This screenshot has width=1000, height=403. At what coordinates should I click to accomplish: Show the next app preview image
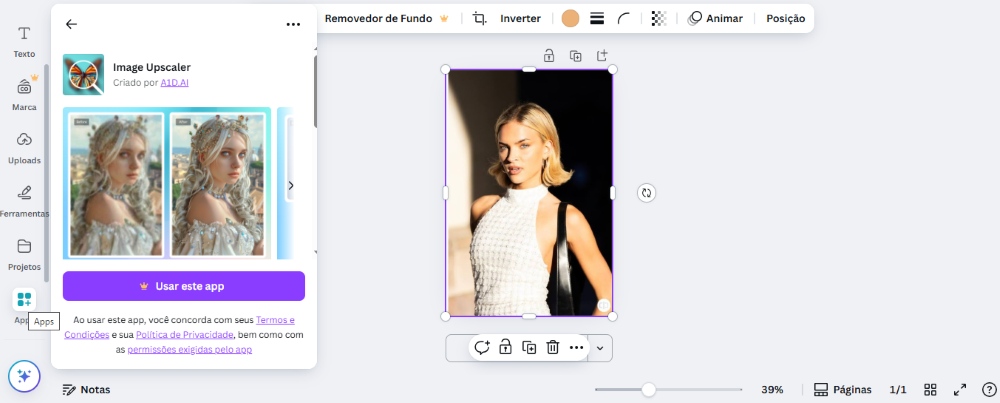click(x=291, y=186)
